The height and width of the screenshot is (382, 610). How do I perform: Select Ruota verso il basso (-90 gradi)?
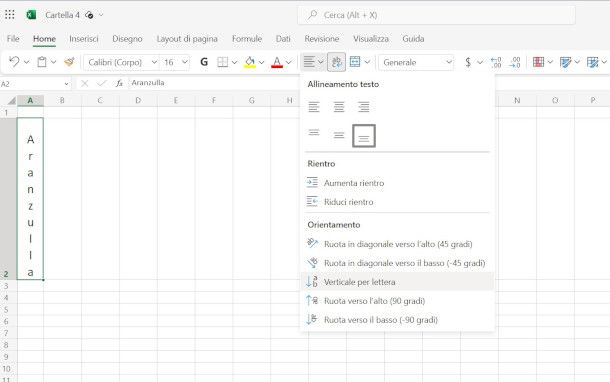(x=397, y=320)
